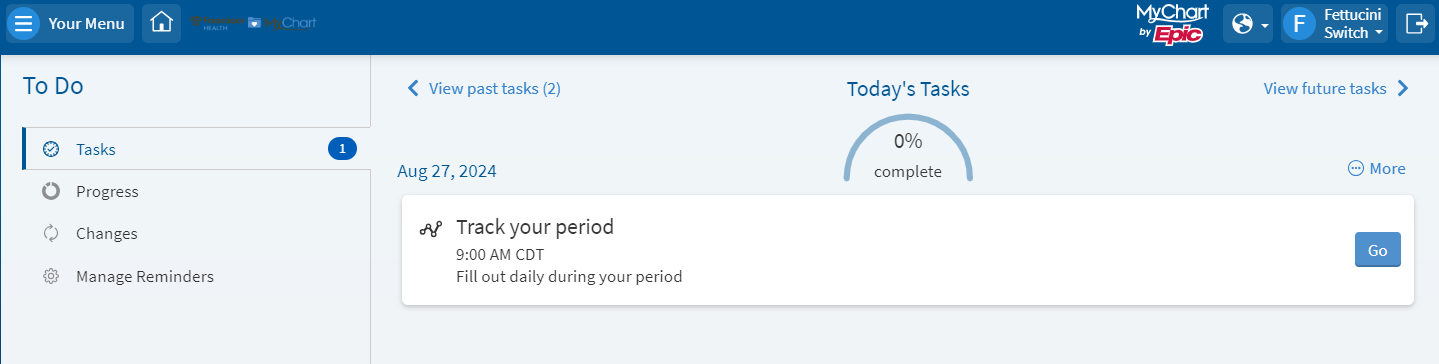Click the MyChart by Epic logo

click(x=1172, y=23)
